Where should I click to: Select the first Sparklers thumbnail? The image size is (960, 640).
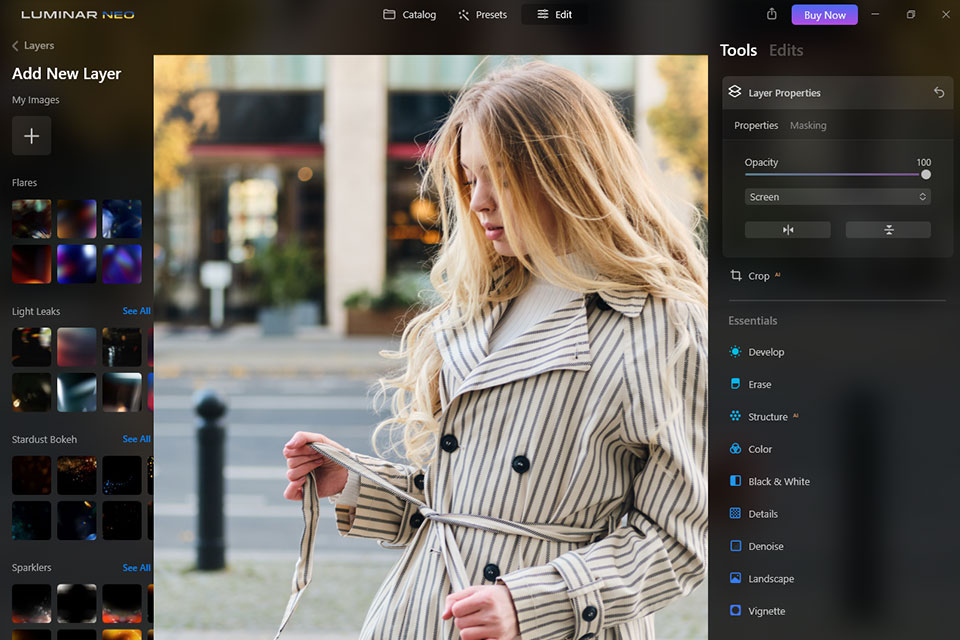coord(31,604)
